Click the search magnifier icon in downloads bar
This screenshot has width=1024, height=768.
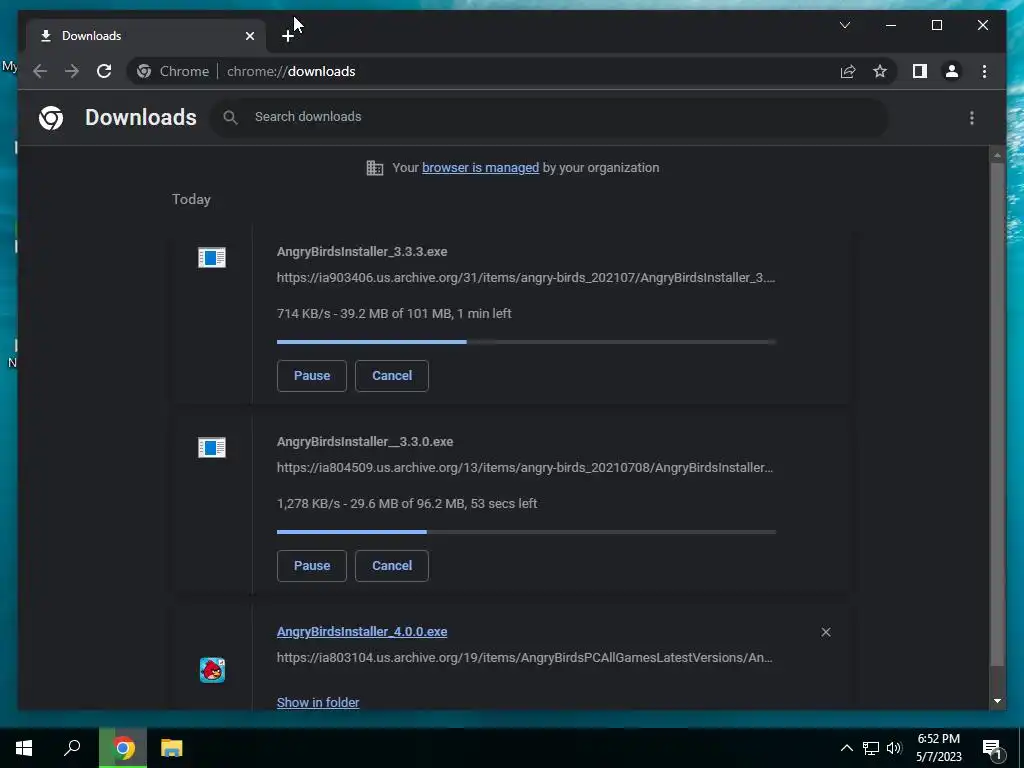230,117
